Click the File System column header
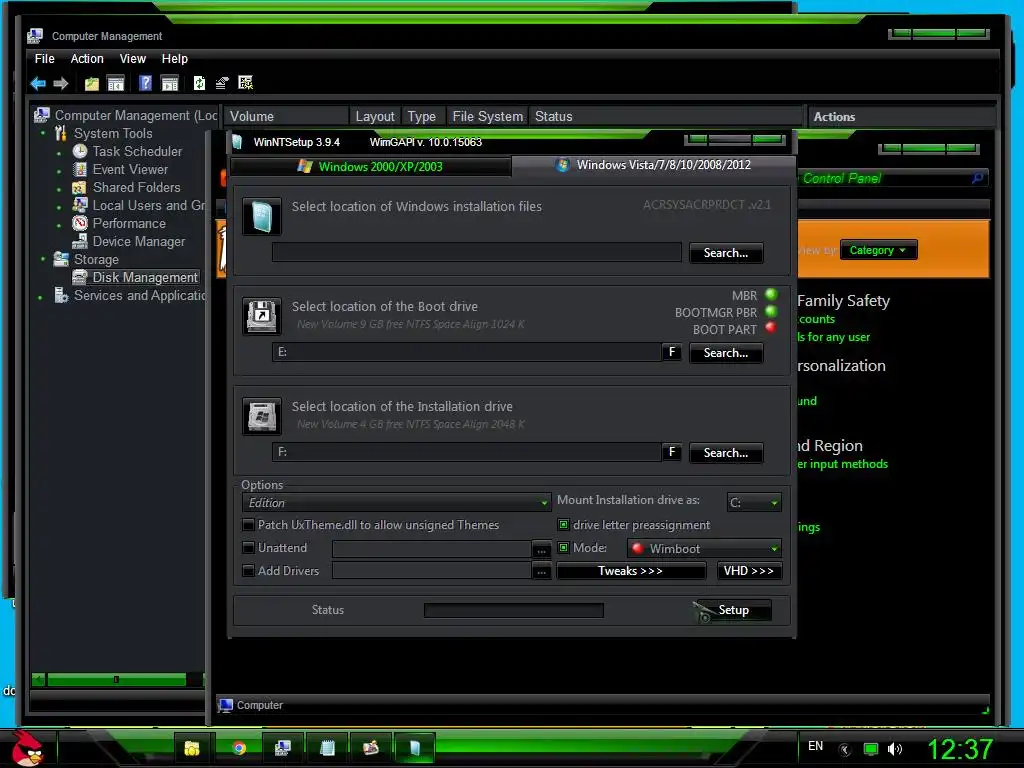The height and width of the screenshot is (768, 1024). pos(487,116)
